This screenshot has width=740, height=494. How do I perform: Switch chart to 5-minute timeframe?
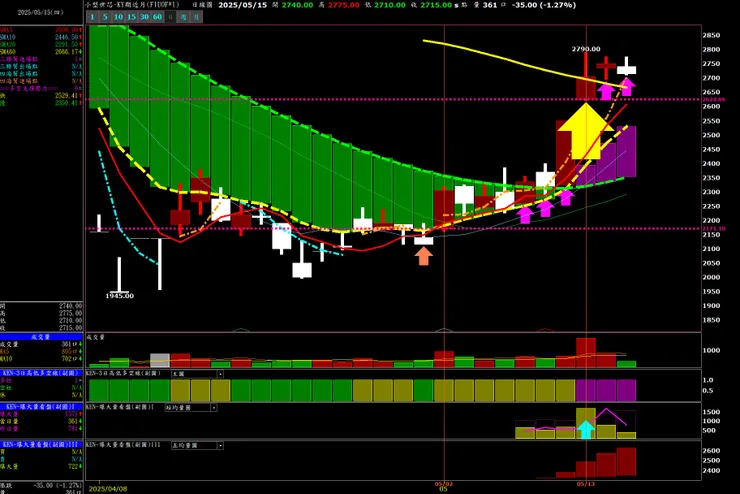105,17
